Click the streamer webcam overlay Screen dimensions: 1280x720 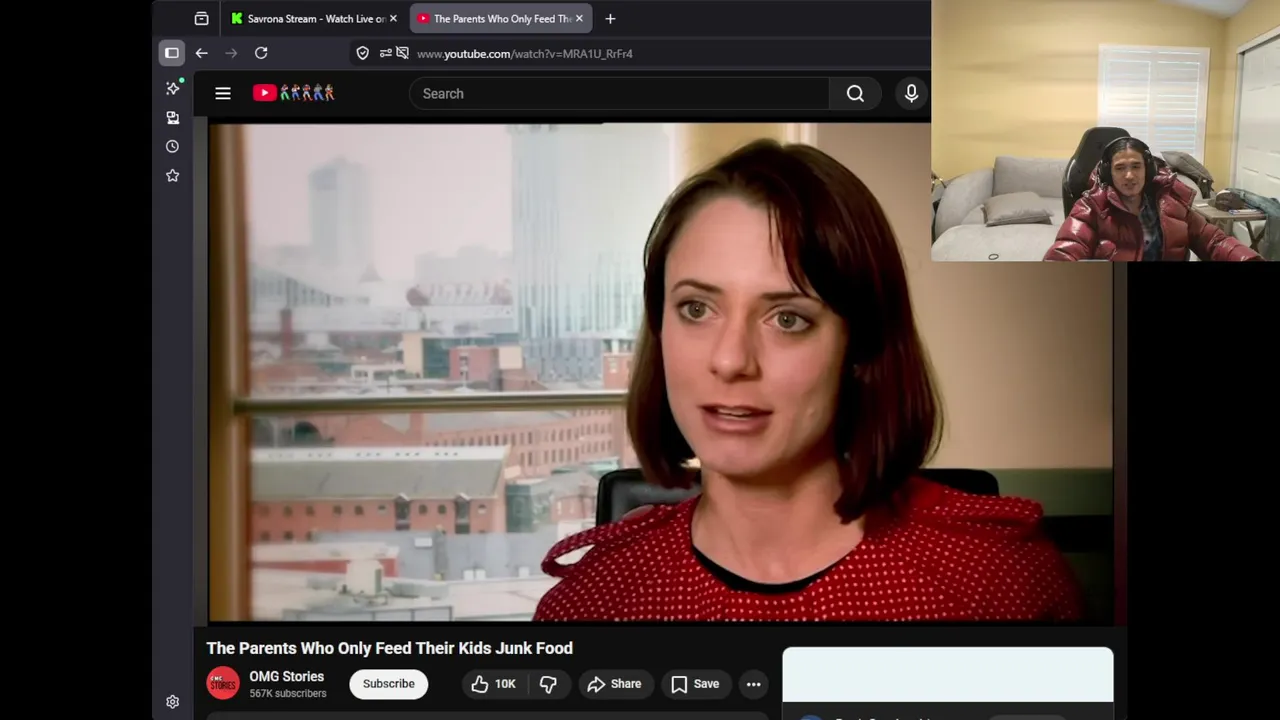point(1105,130)
